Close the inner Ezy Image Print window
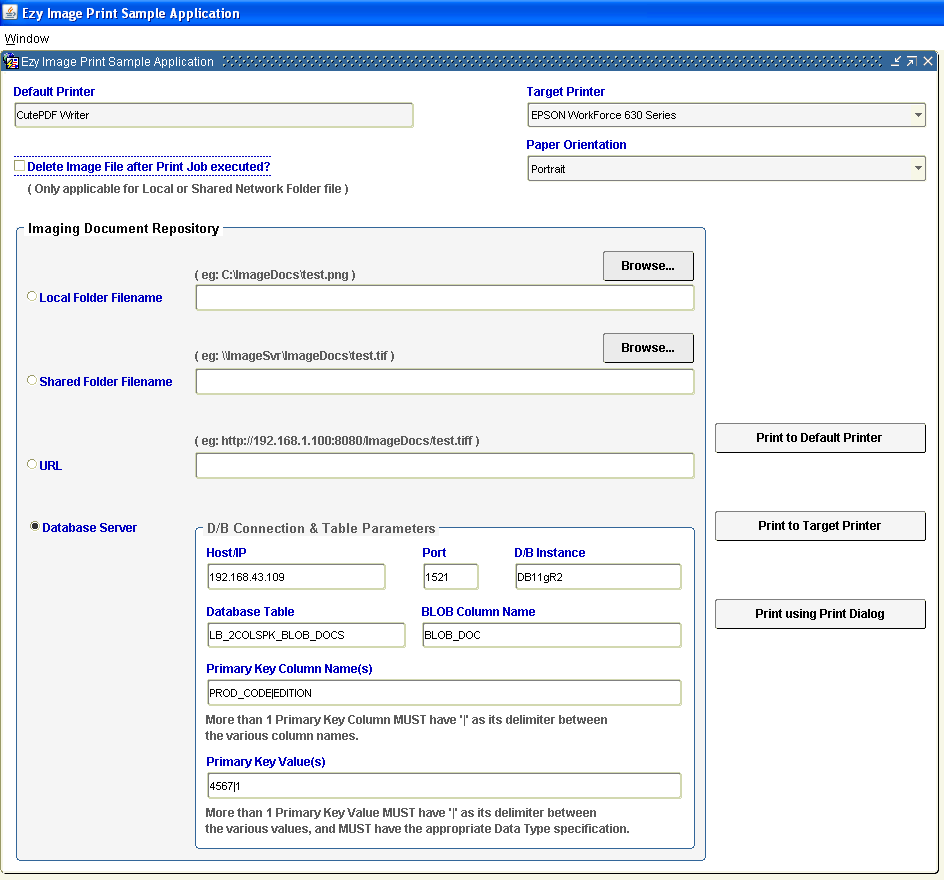This screenshot has width=944, height=880. (928, 61)
